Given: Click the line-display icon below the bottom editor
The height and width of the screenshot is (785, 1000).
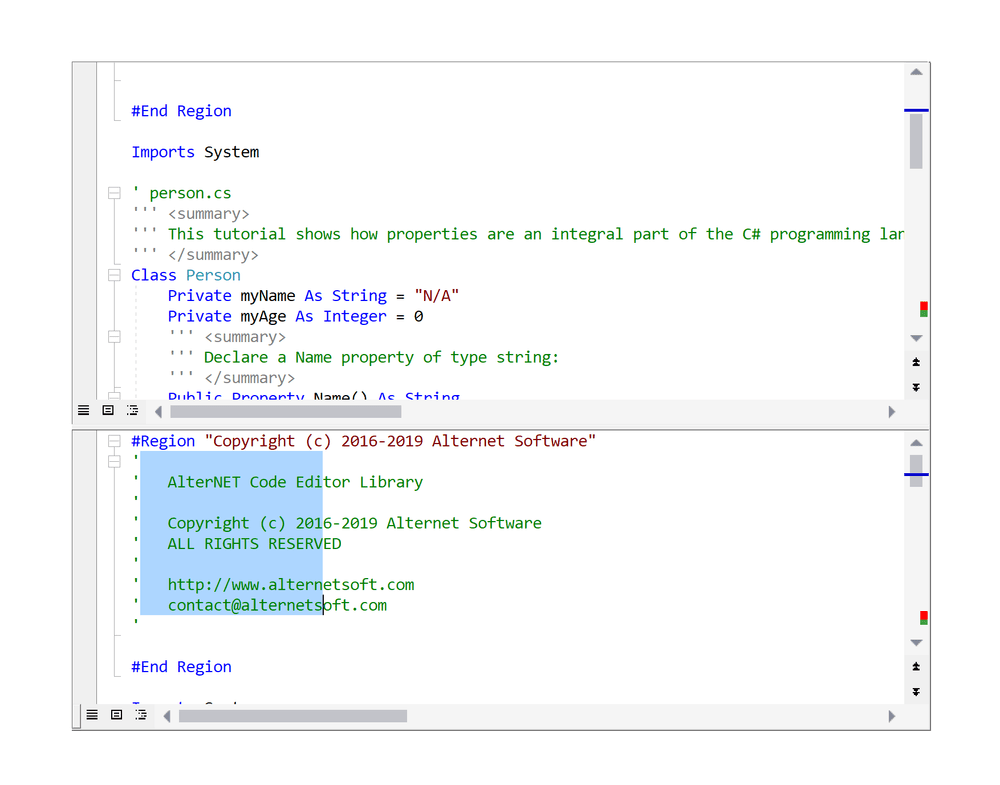Looking at the screenshot, I should coord(91,715).
